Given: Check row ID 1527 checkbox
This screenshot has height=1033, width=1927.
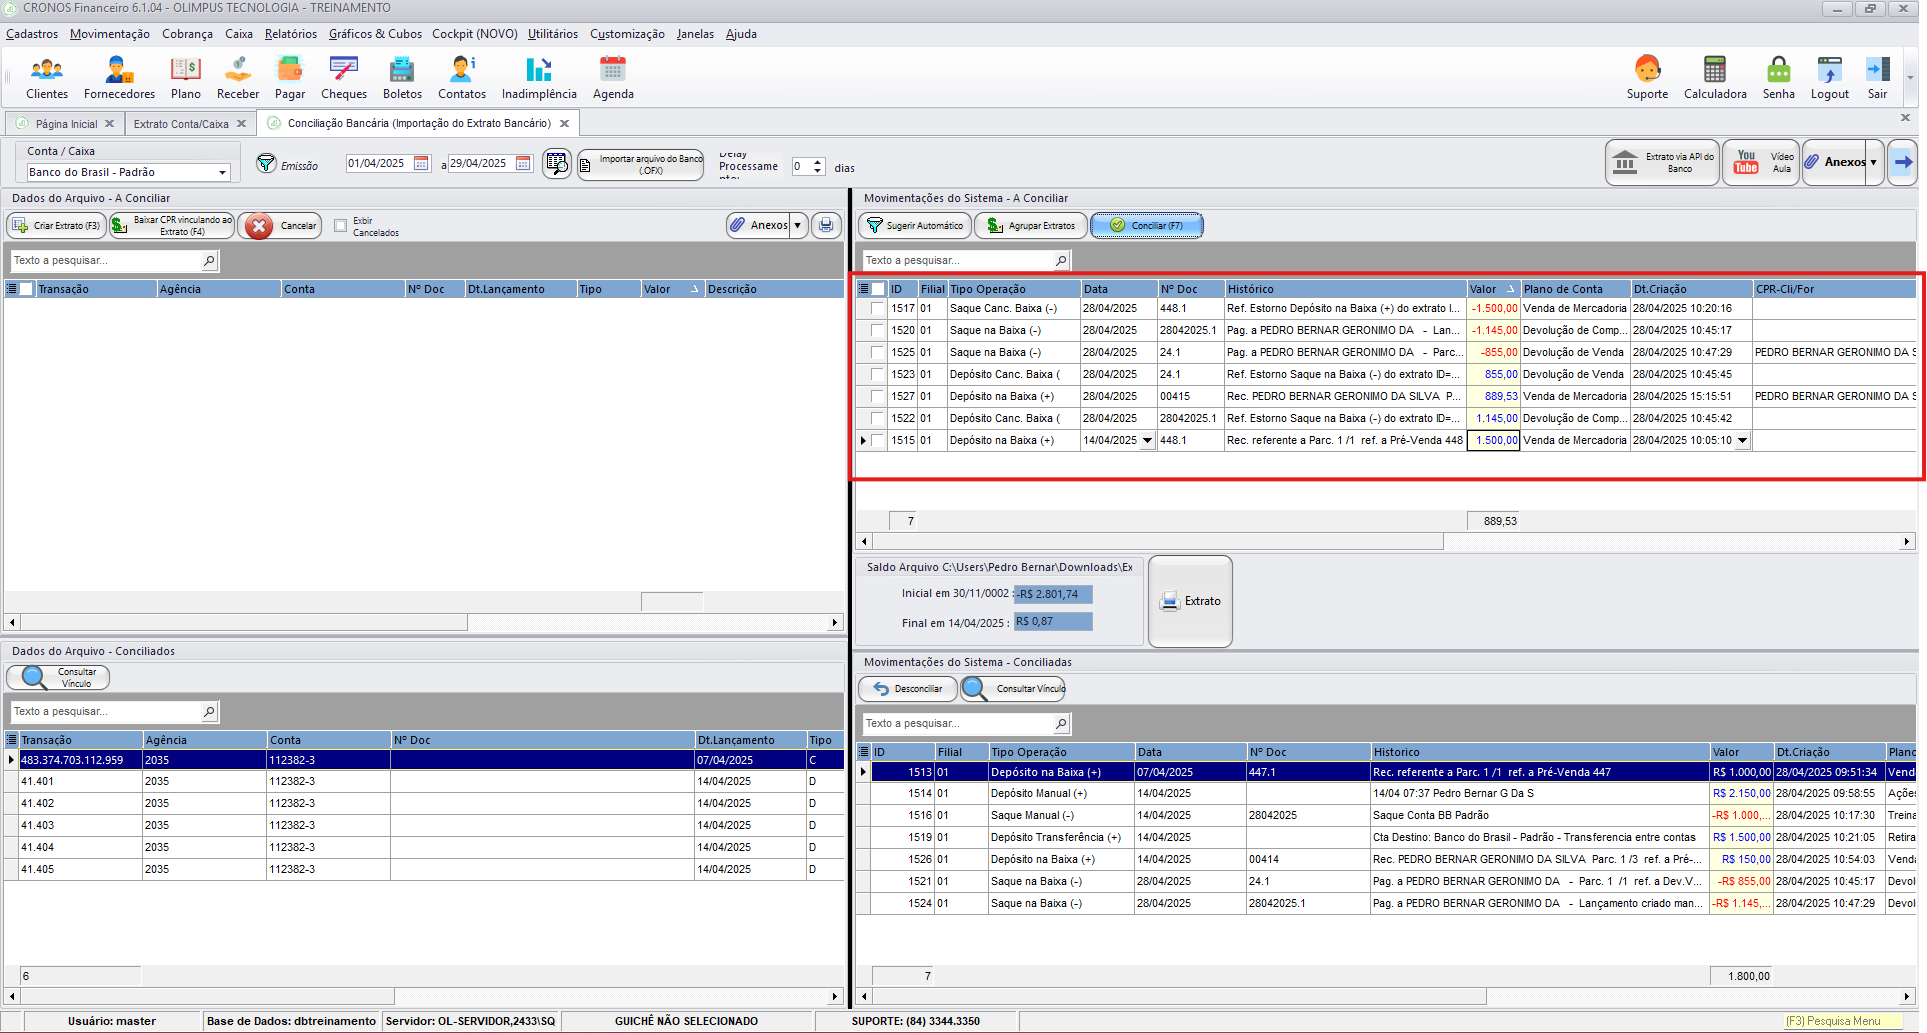Looking at the screenshot, I should click(x=877, y=397).
